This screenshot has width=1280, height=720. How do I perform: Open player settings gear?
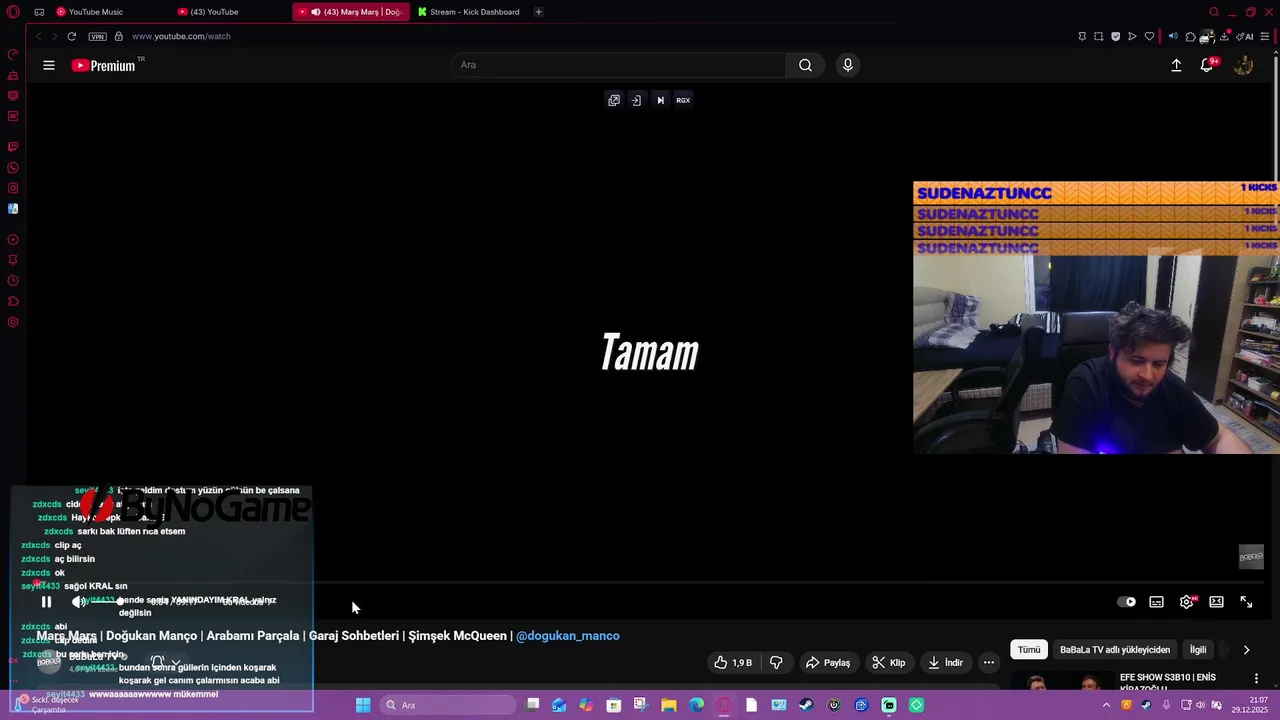(1186, 602)
